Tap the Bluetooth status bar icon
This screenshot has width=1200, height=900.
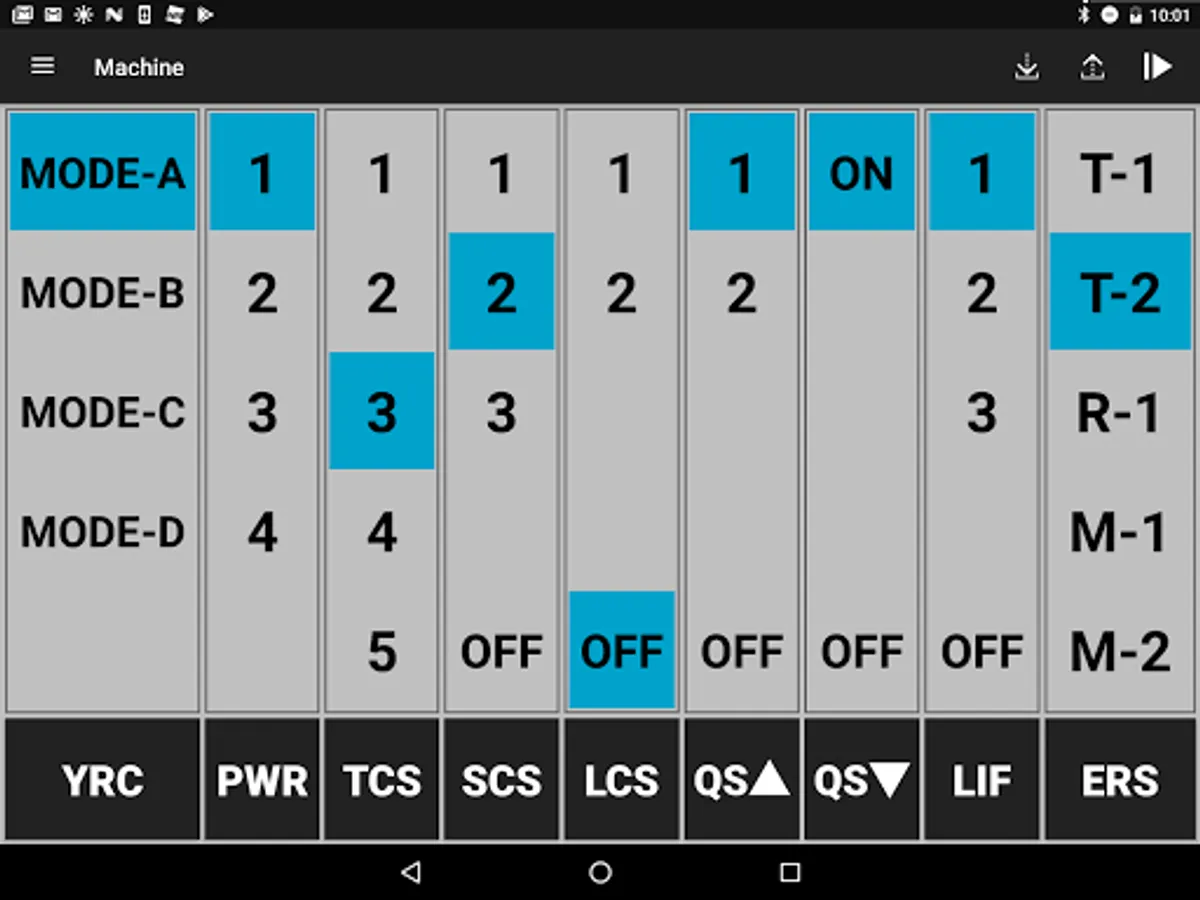[1083, 14]
